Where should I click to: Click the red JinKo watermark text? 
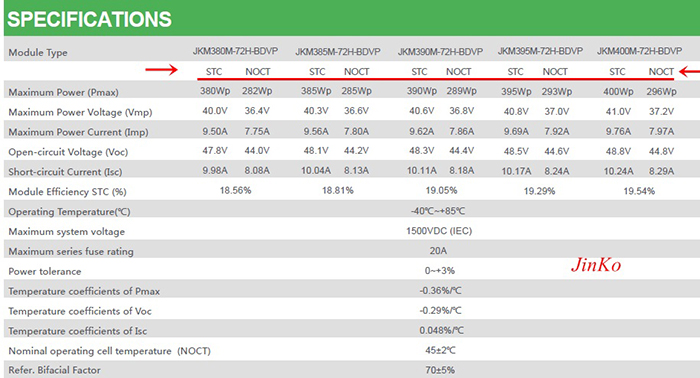click(x=596, y=265)
